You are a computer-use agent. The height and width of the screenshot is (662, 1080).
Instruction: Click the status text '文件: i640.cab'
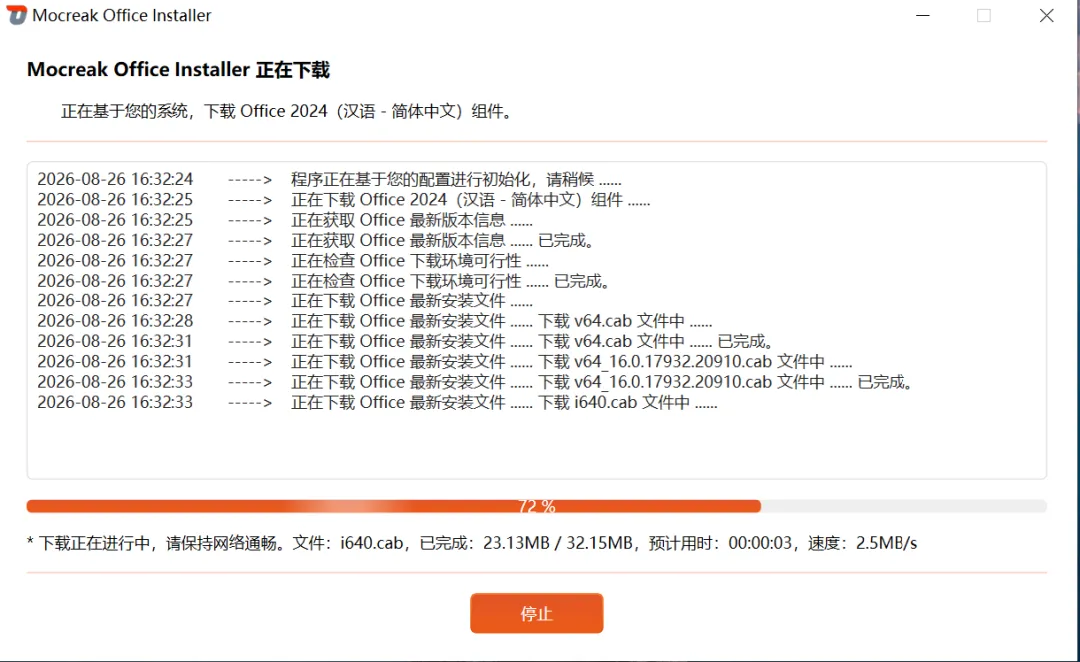(348, 543)
